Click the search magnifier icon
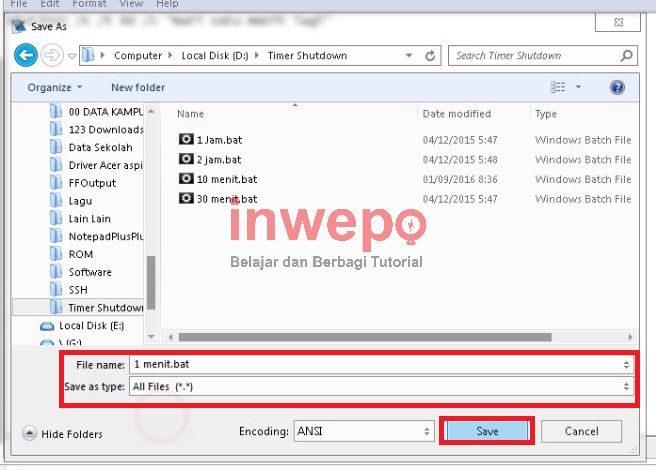 click(626, 56)
